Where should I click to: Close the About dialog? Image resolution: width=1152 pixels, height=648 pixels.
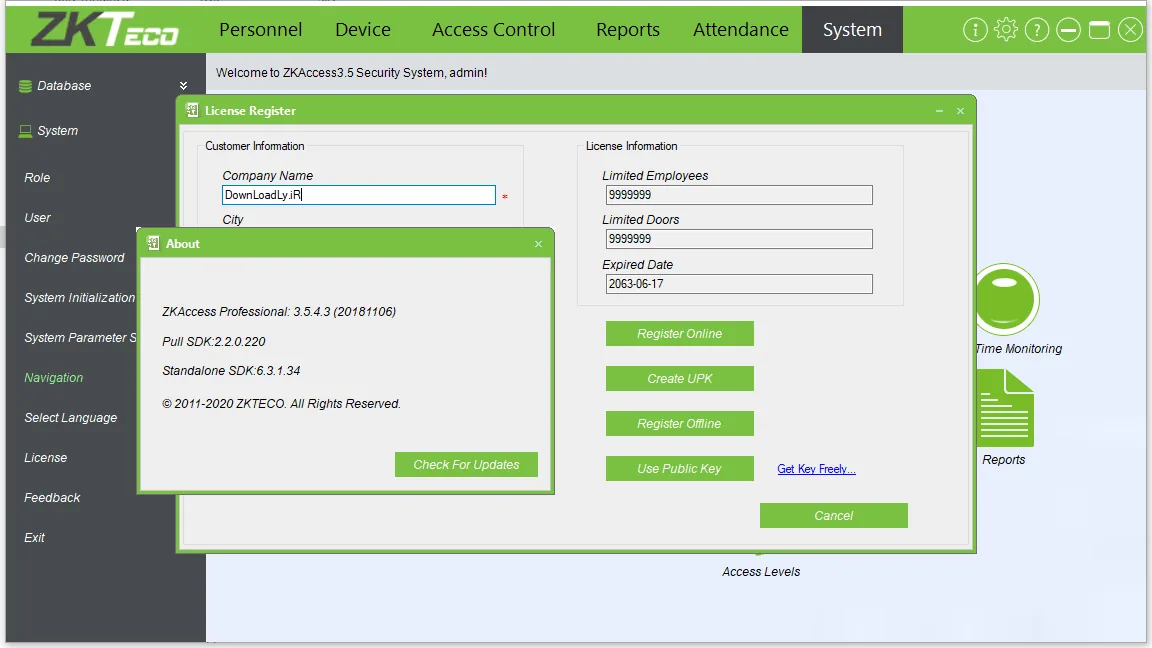pos(539,244)
